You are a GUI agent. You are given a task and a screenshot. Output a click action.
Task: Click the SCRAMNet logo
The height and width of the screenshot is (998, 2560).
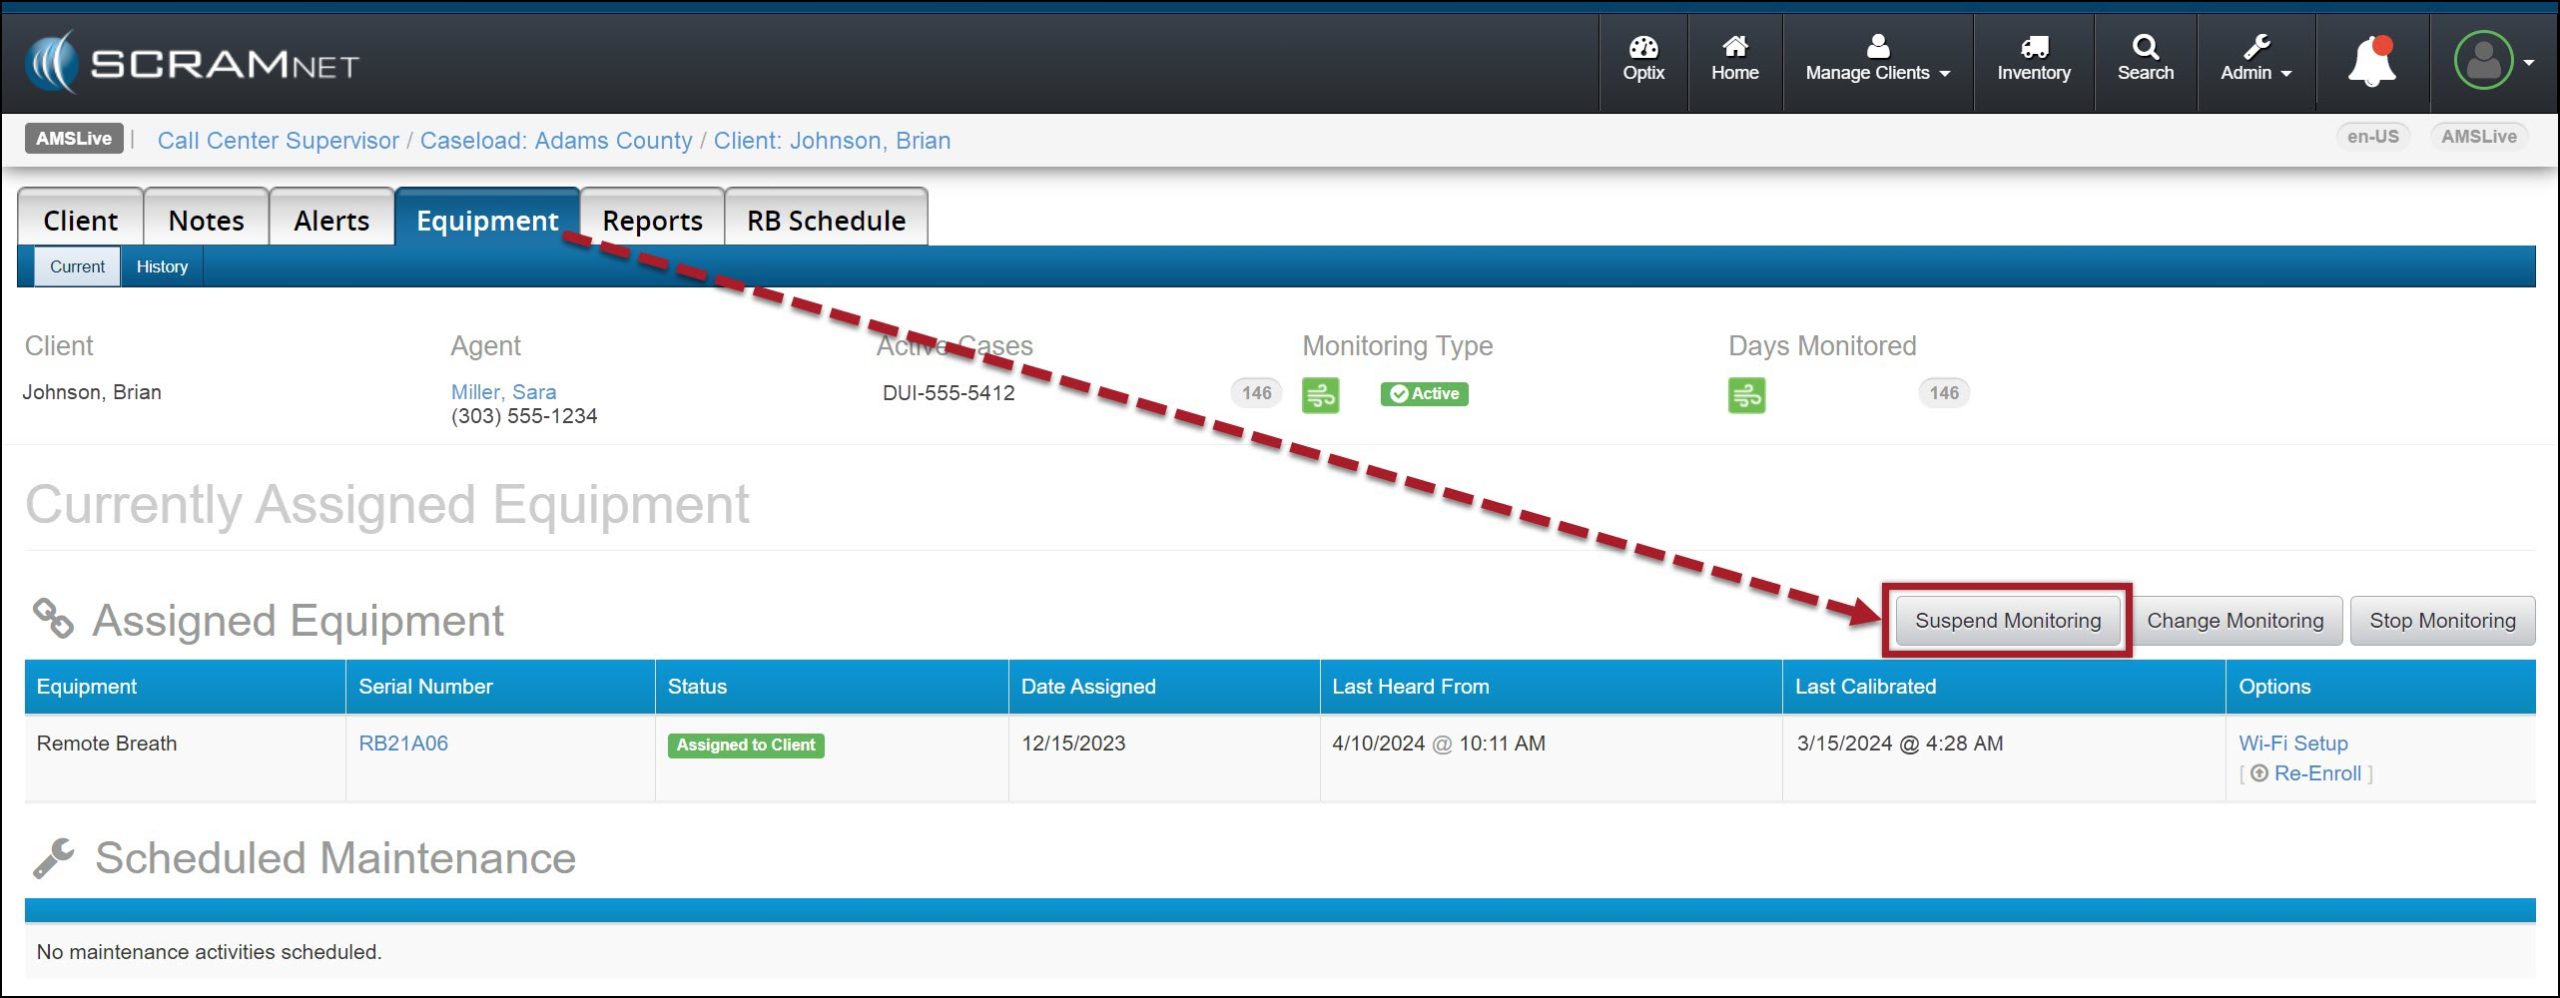[192, 64]
